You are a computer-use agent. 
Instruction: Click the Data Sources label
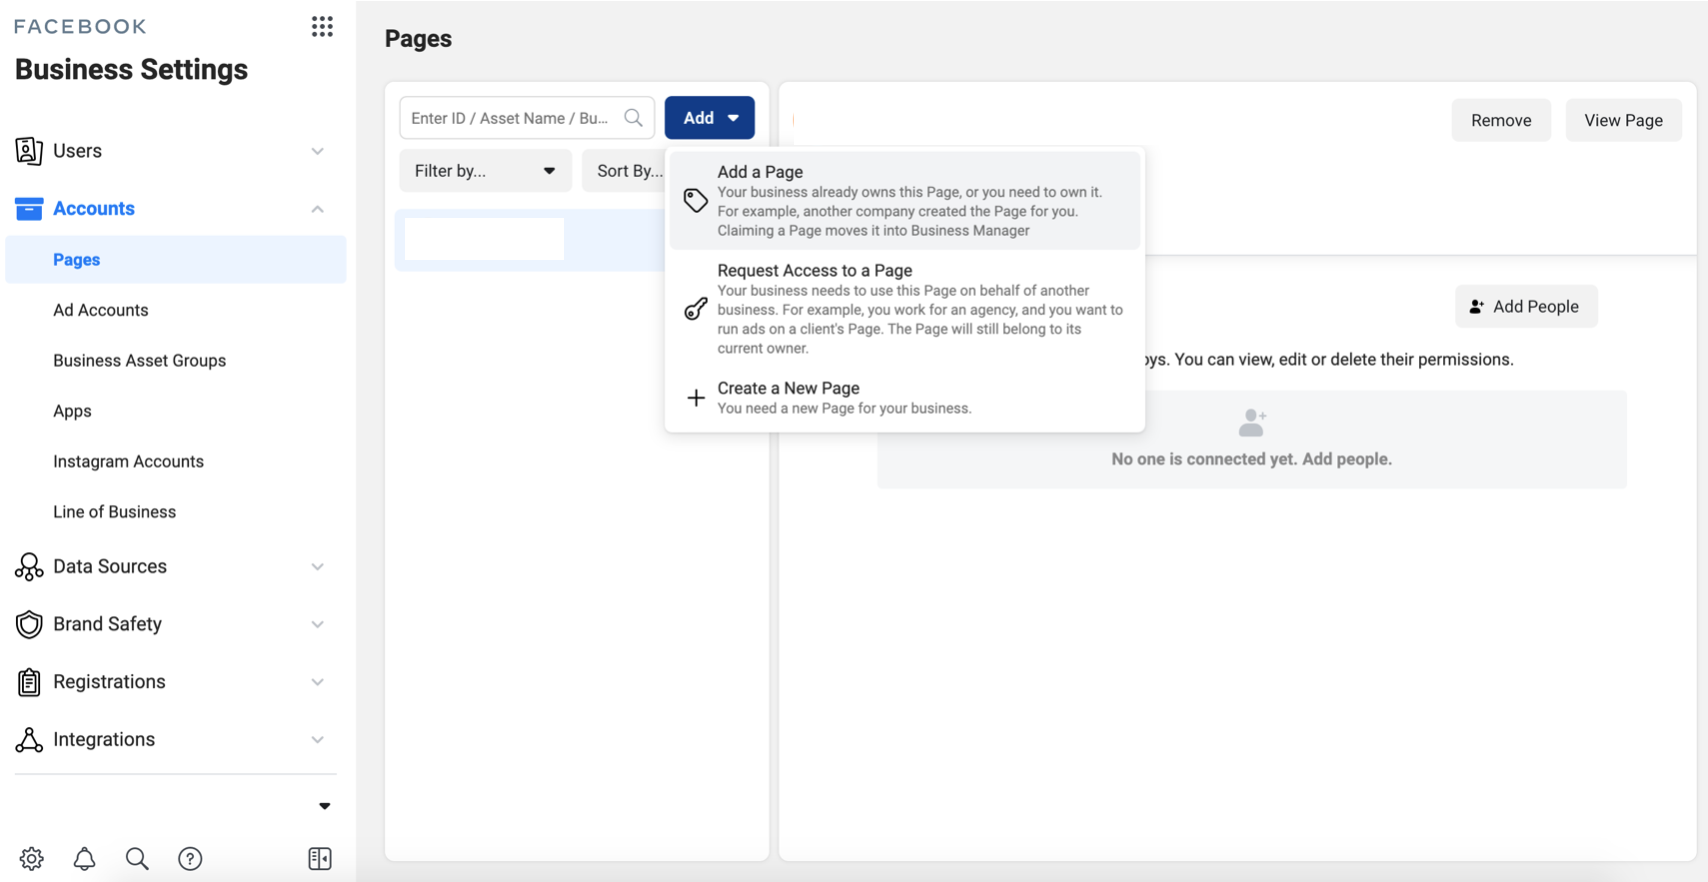coord(110,567)
